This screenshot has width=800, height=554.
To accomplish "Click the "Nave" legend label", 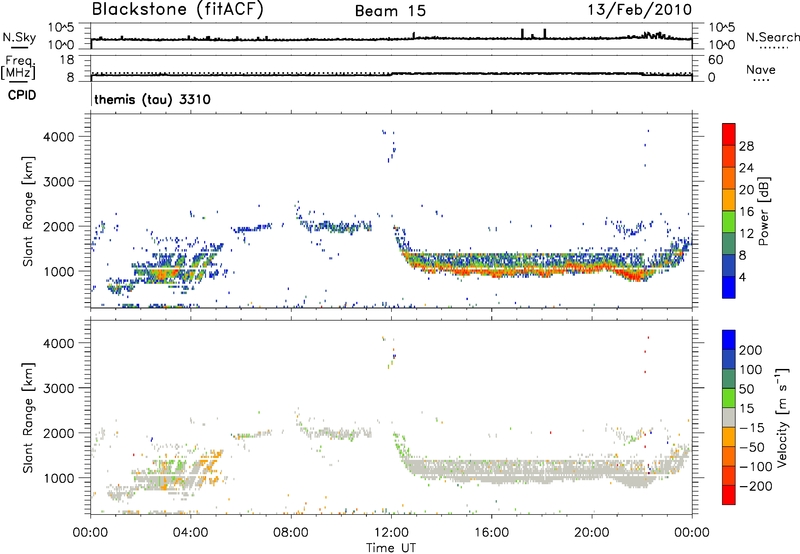I will [760, 70].
